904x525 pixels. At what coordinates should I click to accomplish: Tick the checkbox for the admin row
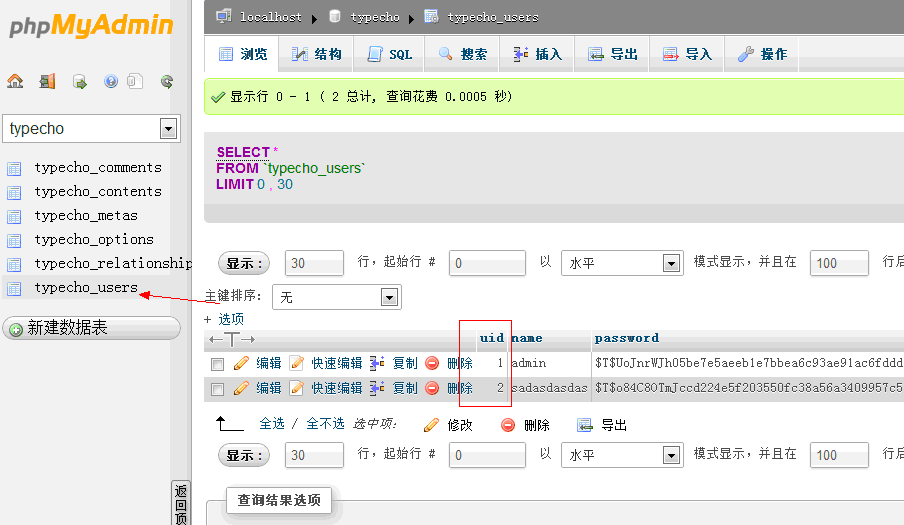[x=217, y=364]
